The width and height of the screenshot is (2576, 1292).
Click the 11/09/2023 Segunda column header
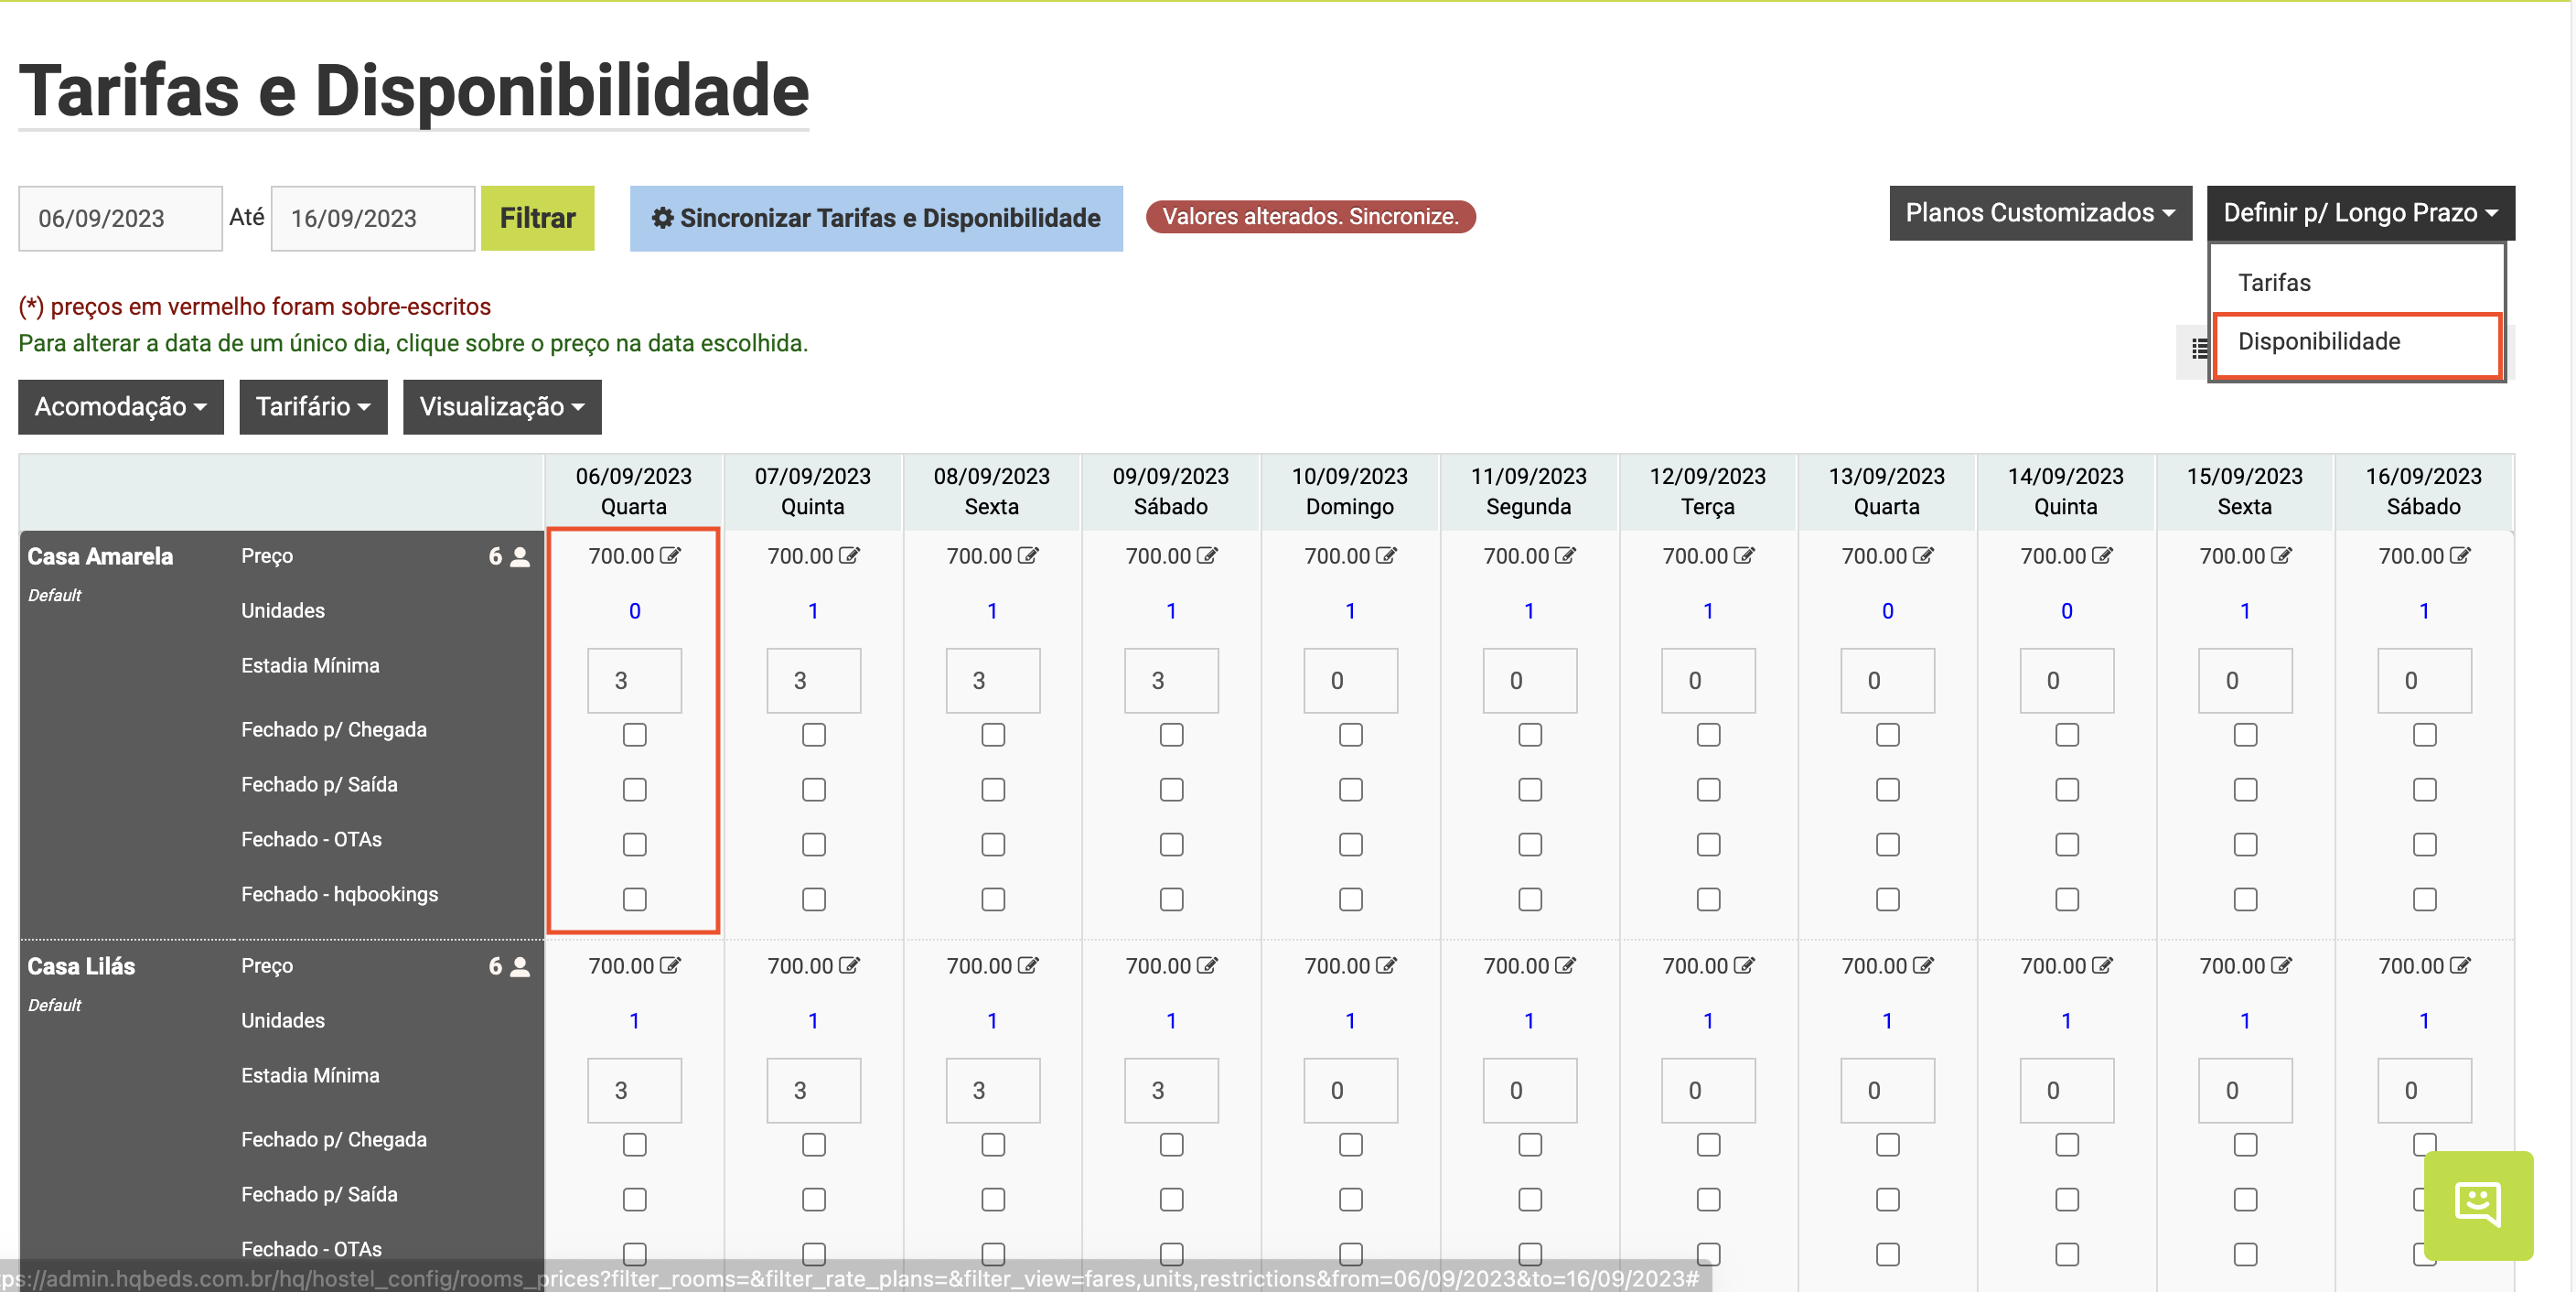click(1529, 492)
